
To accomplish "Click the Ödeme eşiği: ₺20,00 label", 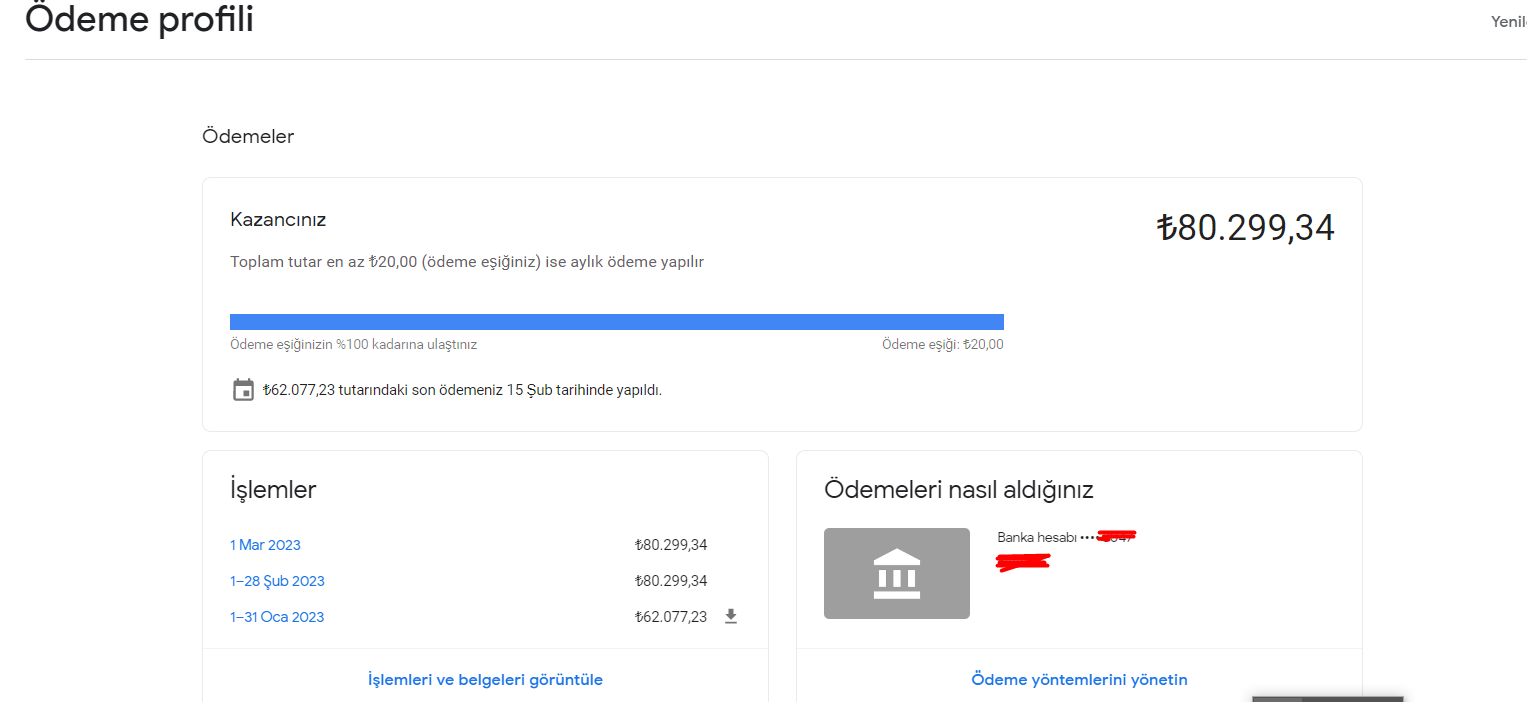I will pyautogui.click(x=942, y=344).
